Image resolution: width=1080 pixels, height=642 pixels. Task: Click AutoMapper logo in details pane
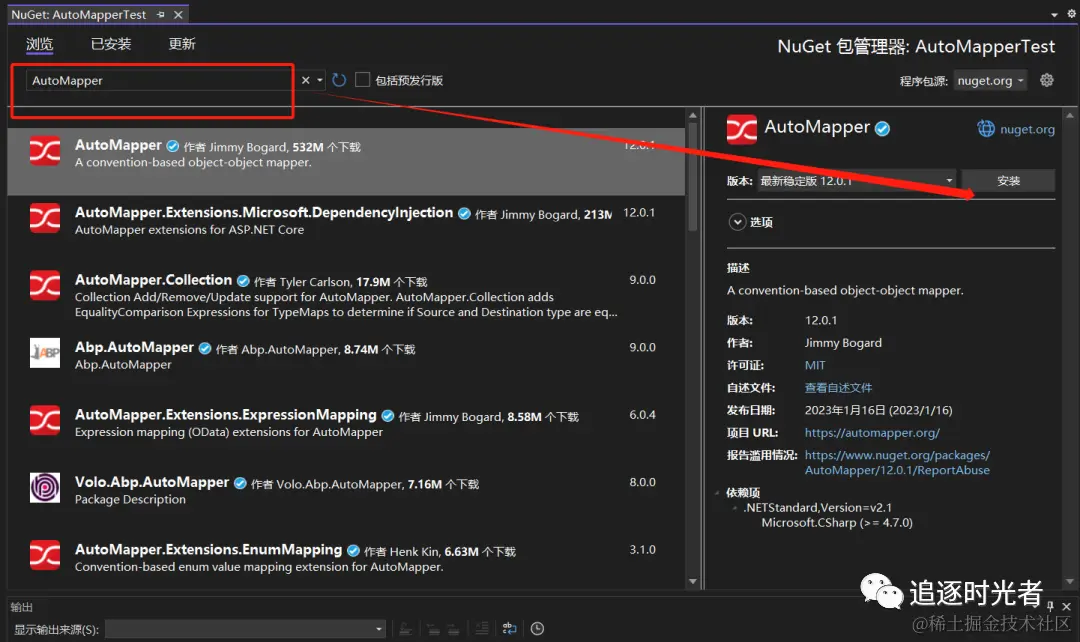(x=742, y=129)
